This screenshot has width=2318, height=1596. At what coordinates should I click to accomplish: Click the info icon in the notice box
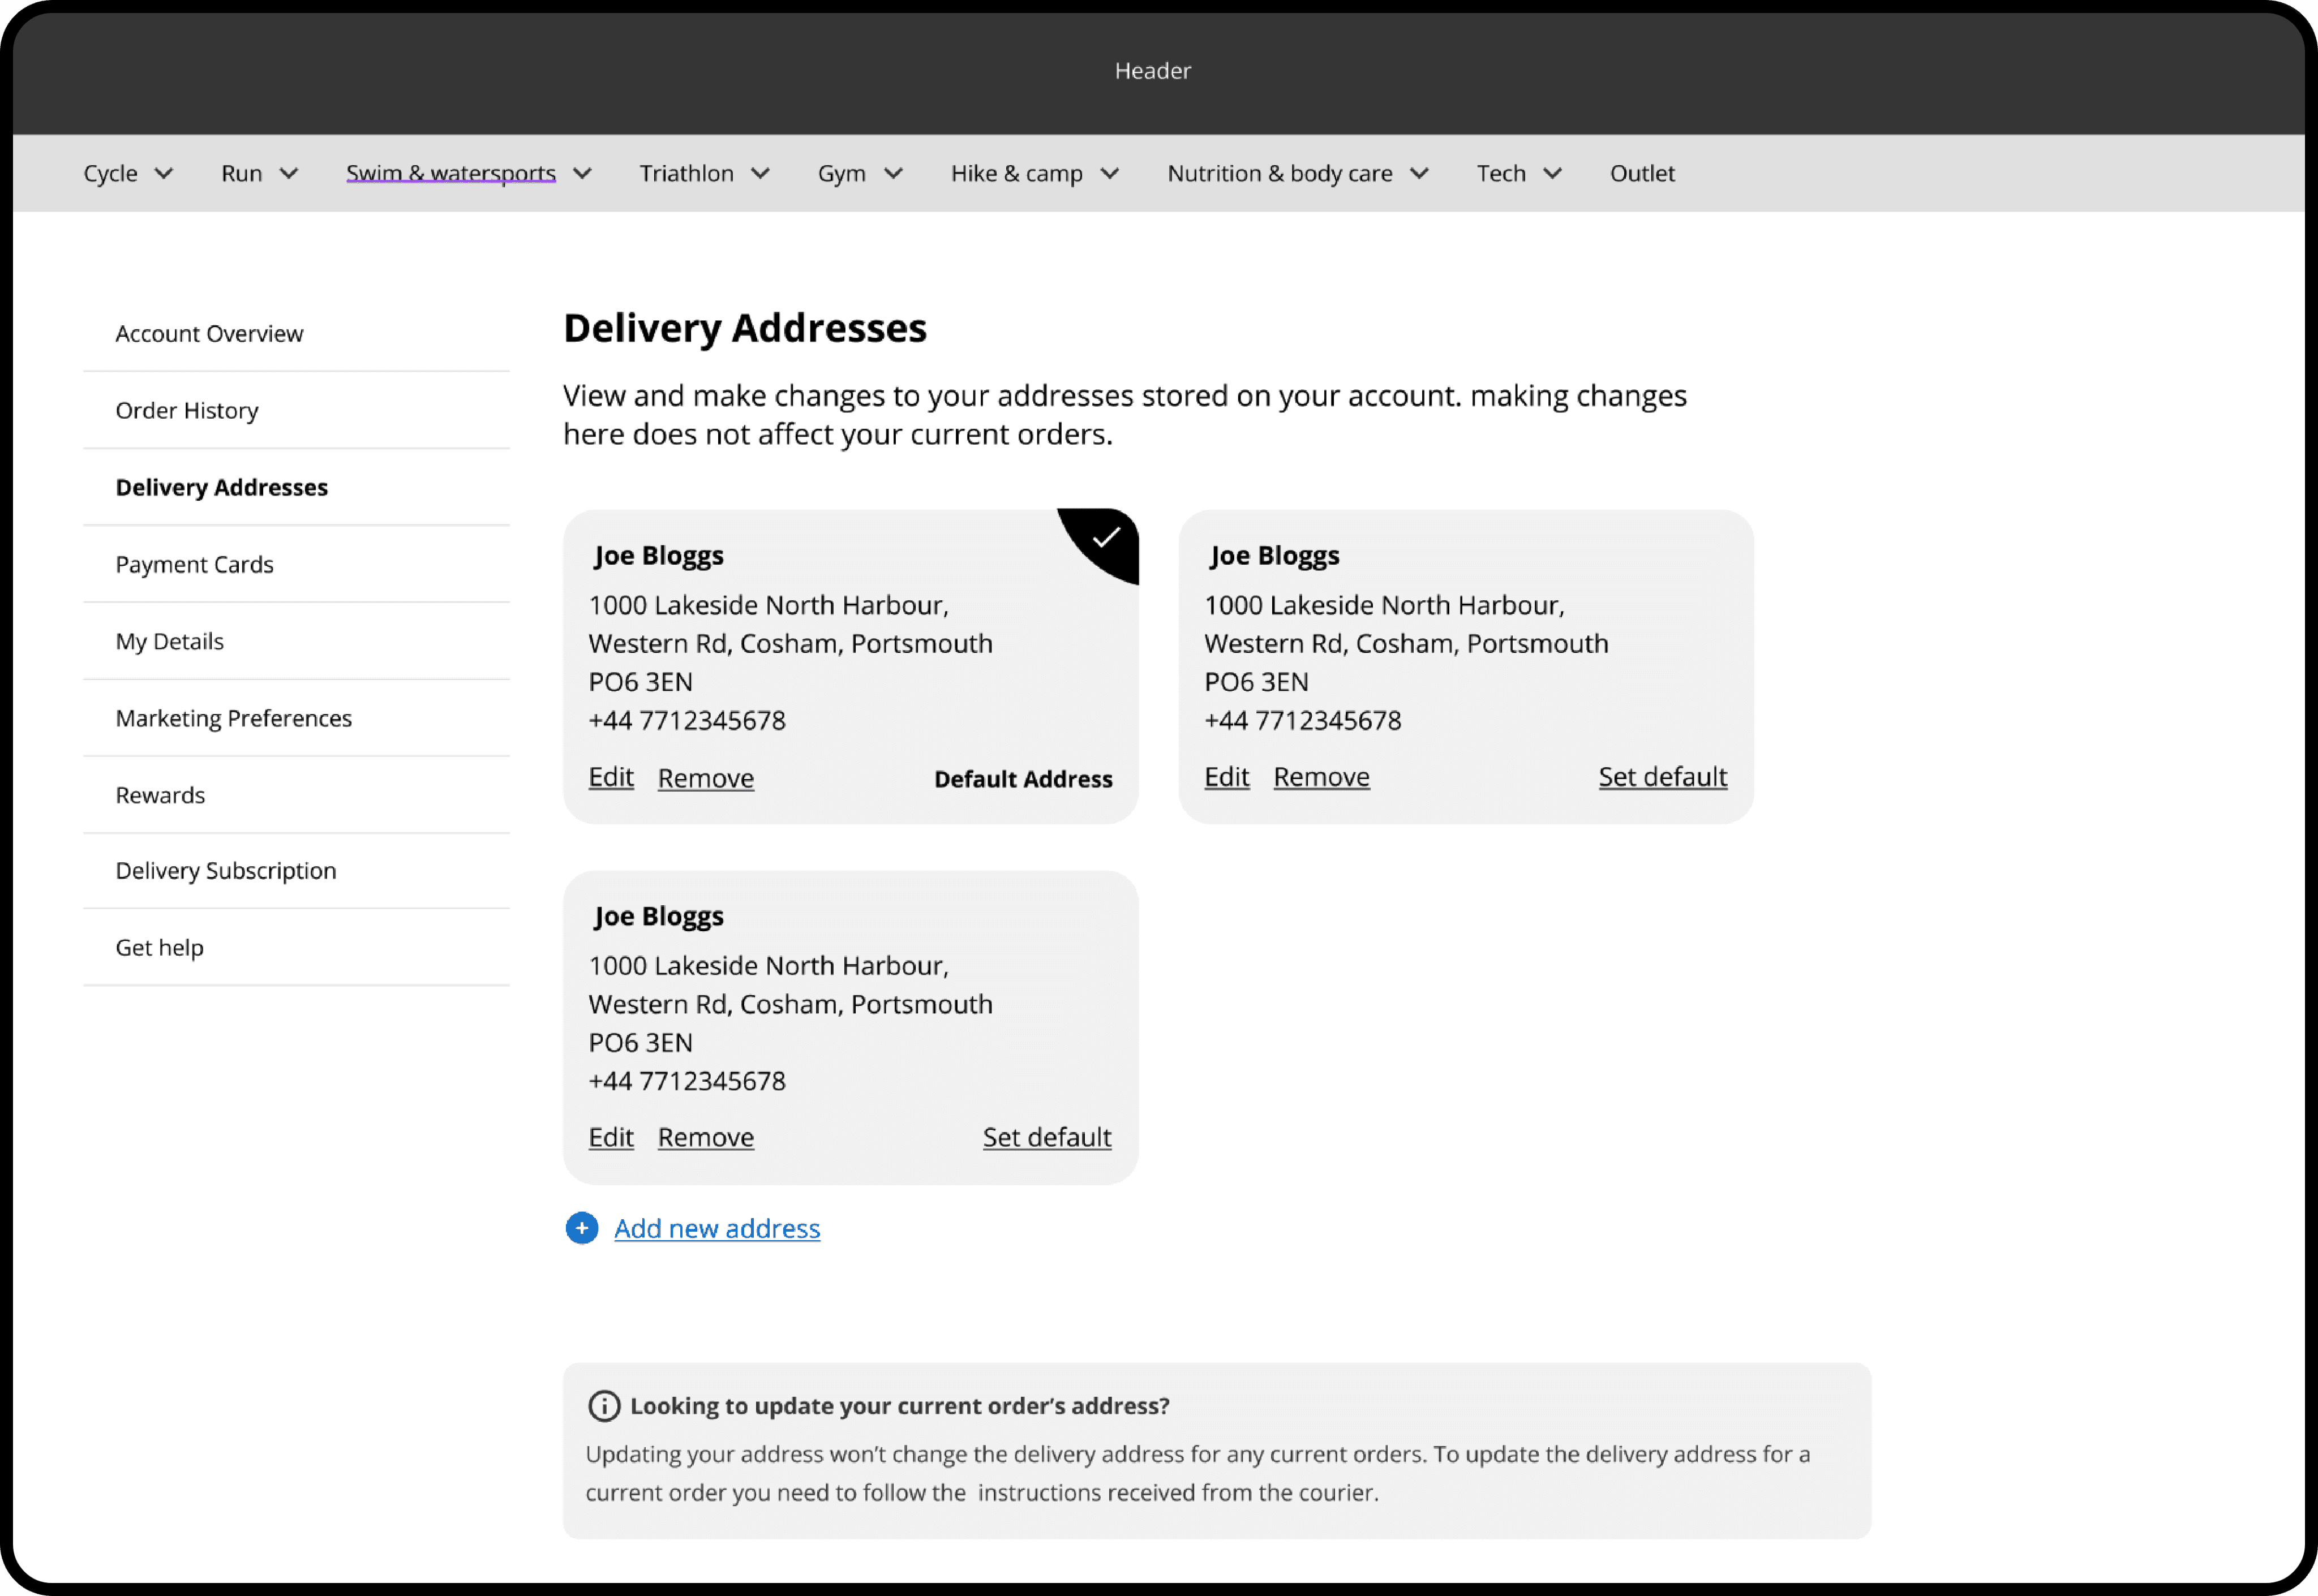(604, 1406)
